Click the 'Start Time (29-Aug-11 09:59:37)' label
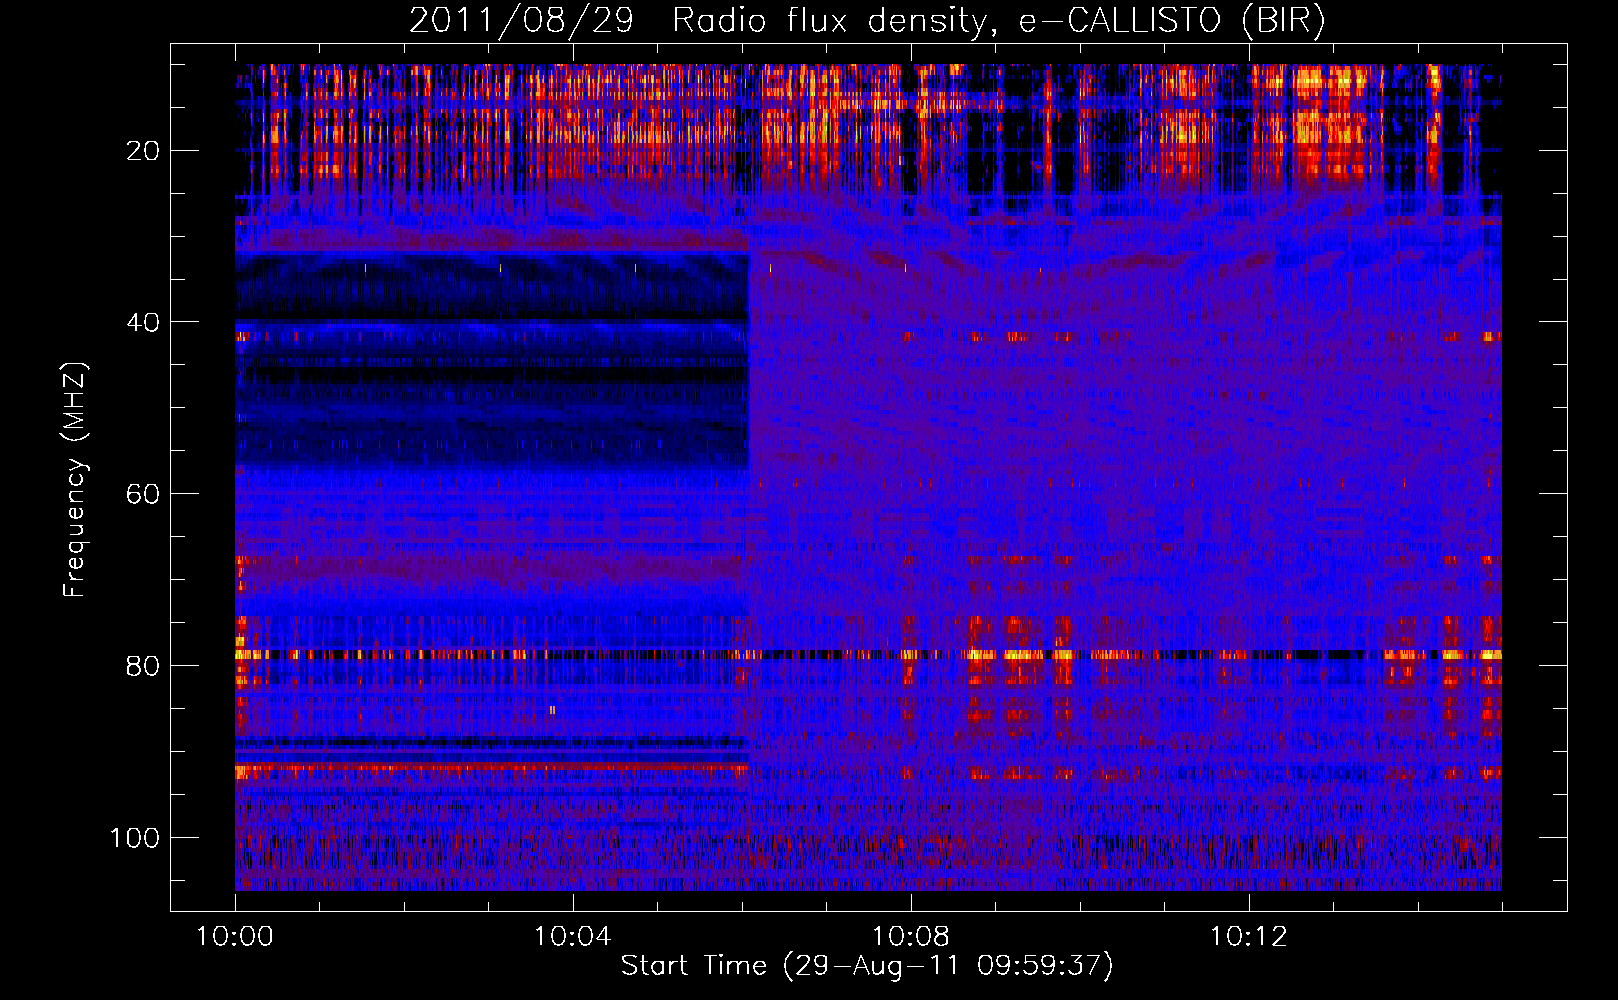The image size is (1618, 1000). tap(867, 966)
